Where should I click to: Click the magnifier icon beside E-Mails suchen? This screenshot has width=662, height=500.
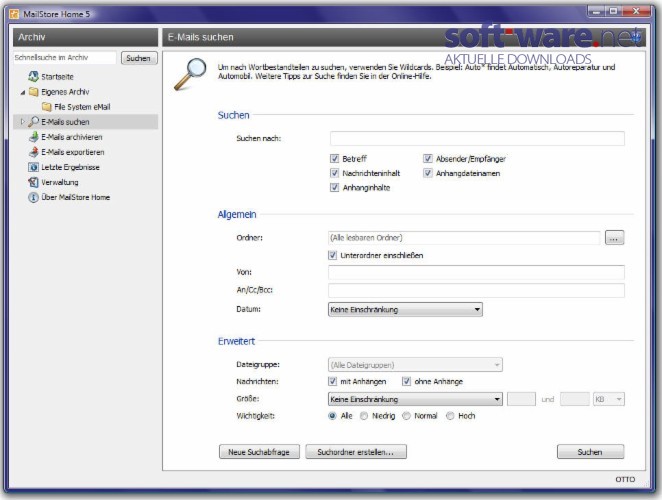tap(33, 122)
